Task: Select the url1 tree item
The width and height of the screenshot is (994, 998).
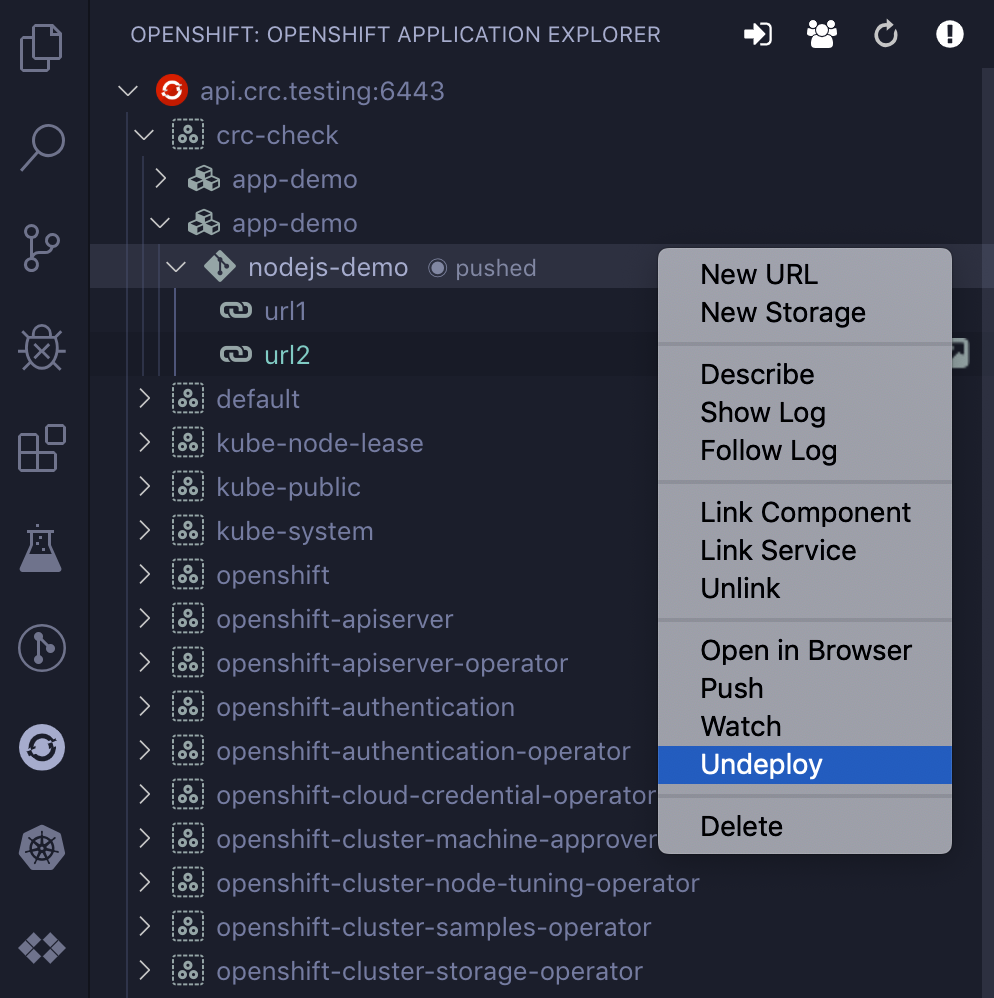Action: click(285, 312)
